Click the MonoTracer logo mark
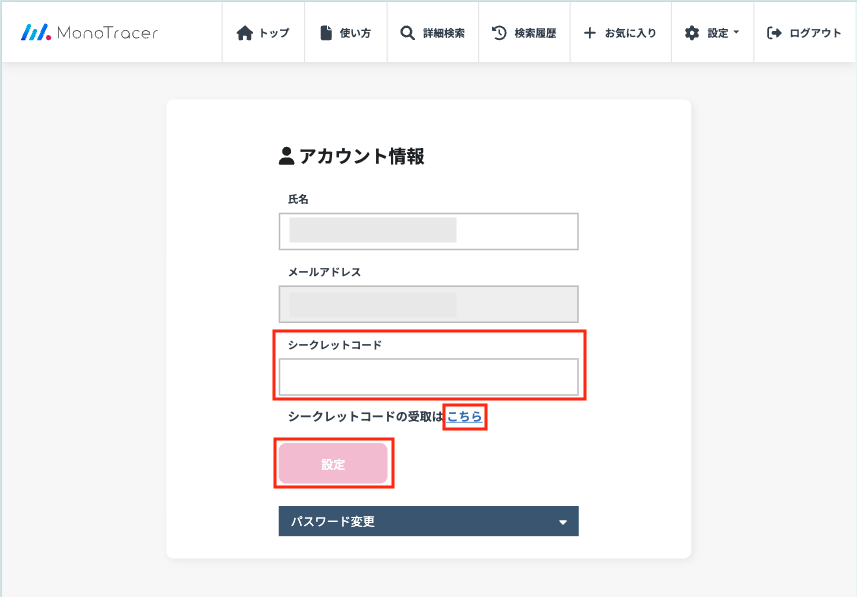The width and height of the screenshot is (857, 597). click(x=36, y=32)
